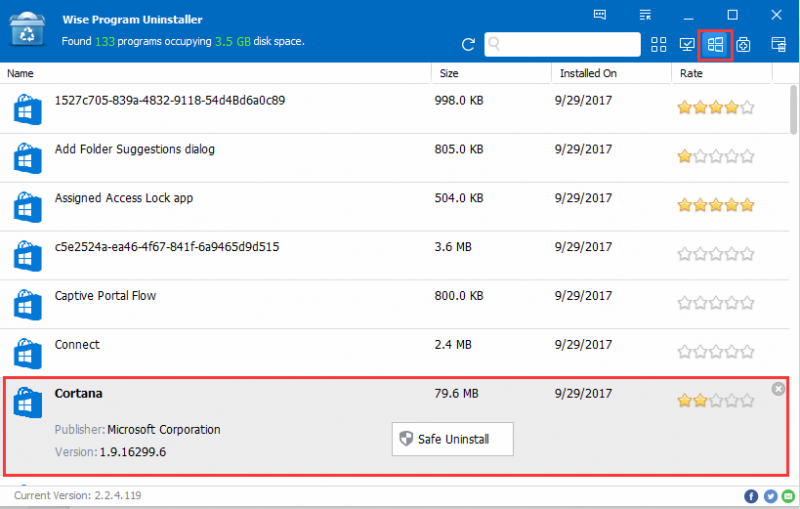This screenshot has height=509, width=800.
Task: Sort by the Size column header
Action: coord(449,73)
